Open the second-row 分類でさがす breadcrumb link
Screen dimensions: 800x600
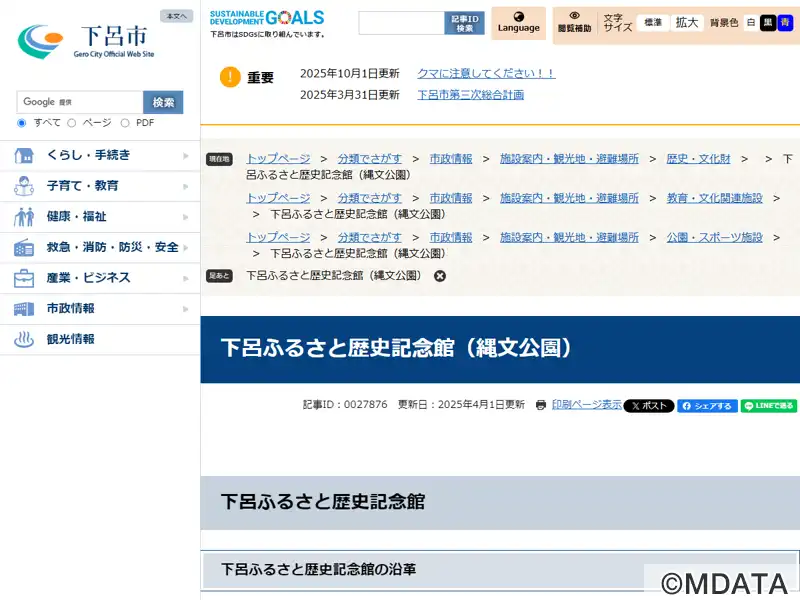tap(369, 198)
